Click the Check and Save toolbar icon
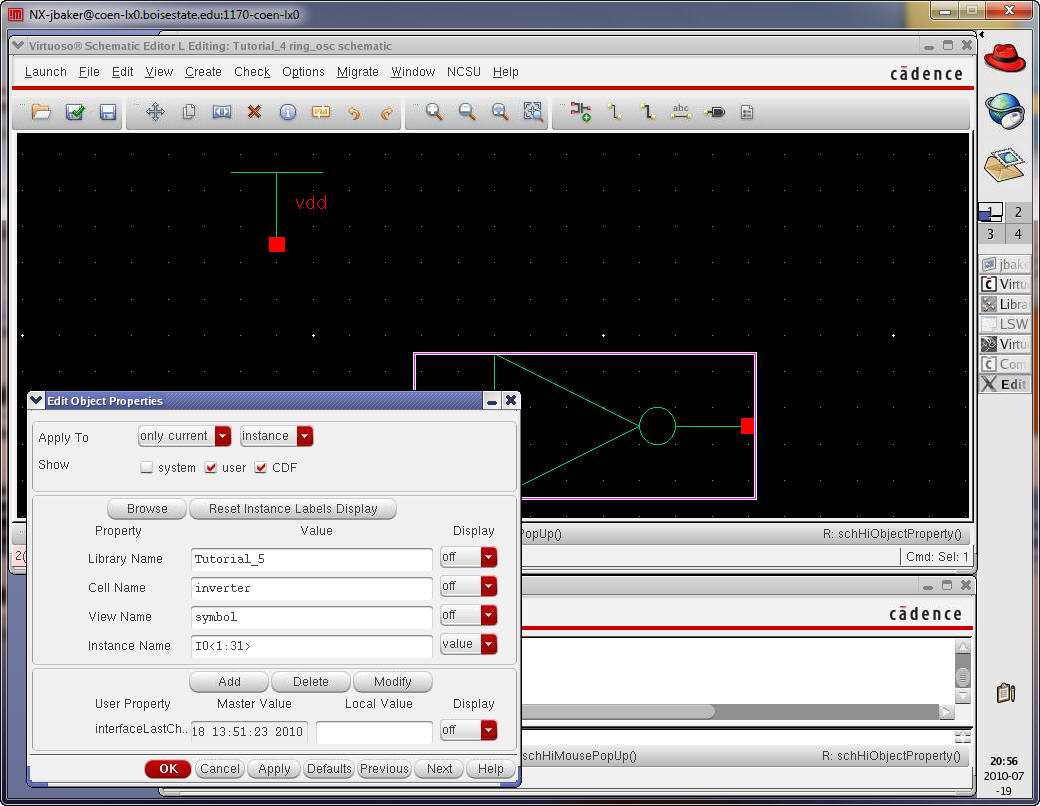 (75, 112)
